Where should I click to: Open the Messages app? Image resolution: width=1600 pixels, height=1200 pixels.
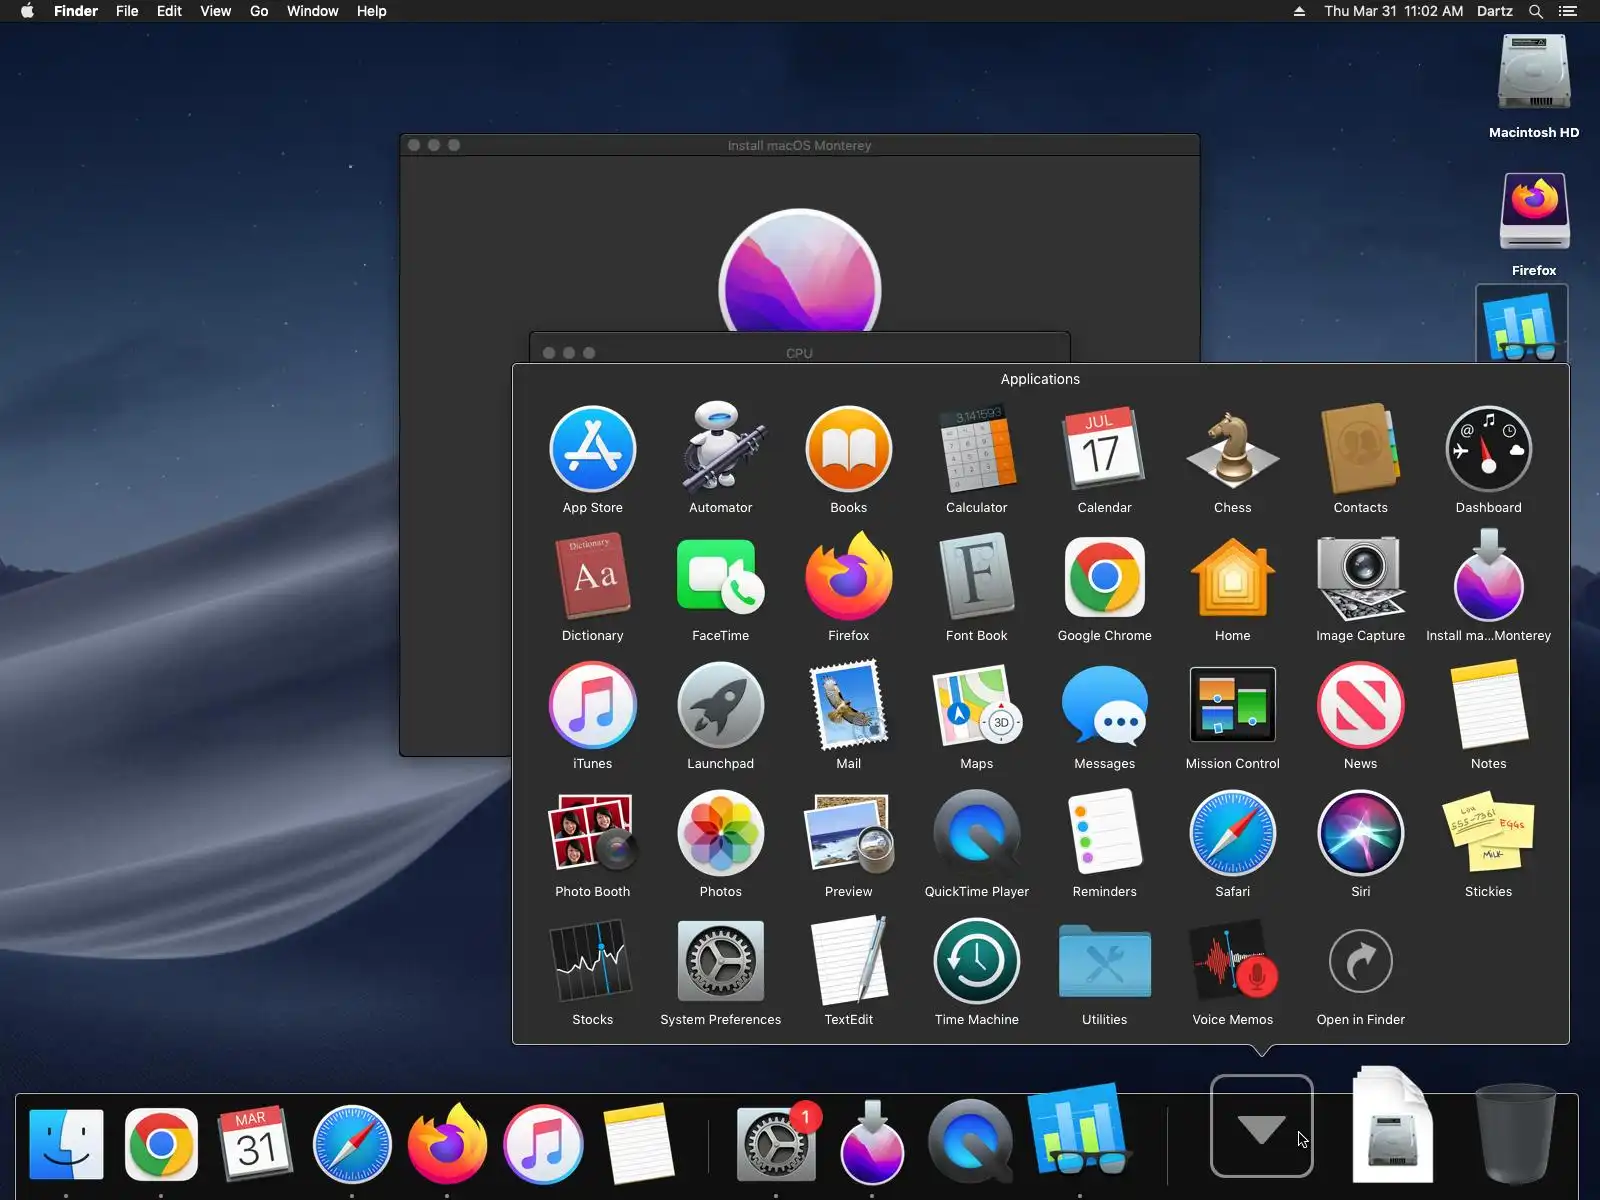[1104, 705]
